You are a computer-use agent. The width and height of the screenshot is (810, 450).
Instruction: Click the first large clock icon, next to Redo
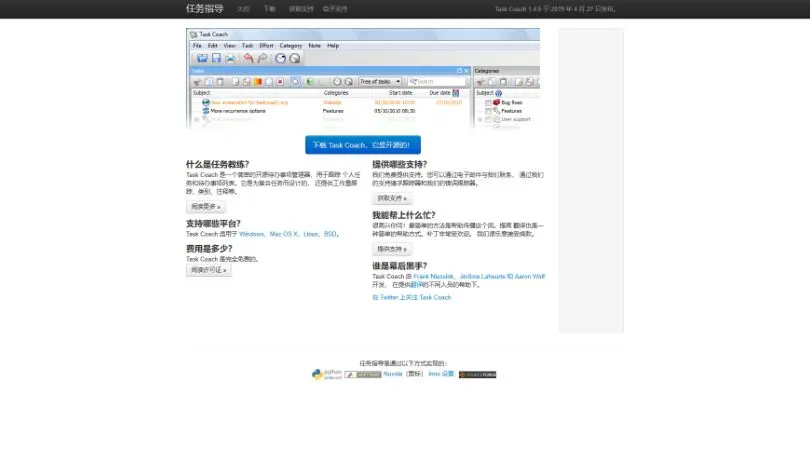pos(281,58)
